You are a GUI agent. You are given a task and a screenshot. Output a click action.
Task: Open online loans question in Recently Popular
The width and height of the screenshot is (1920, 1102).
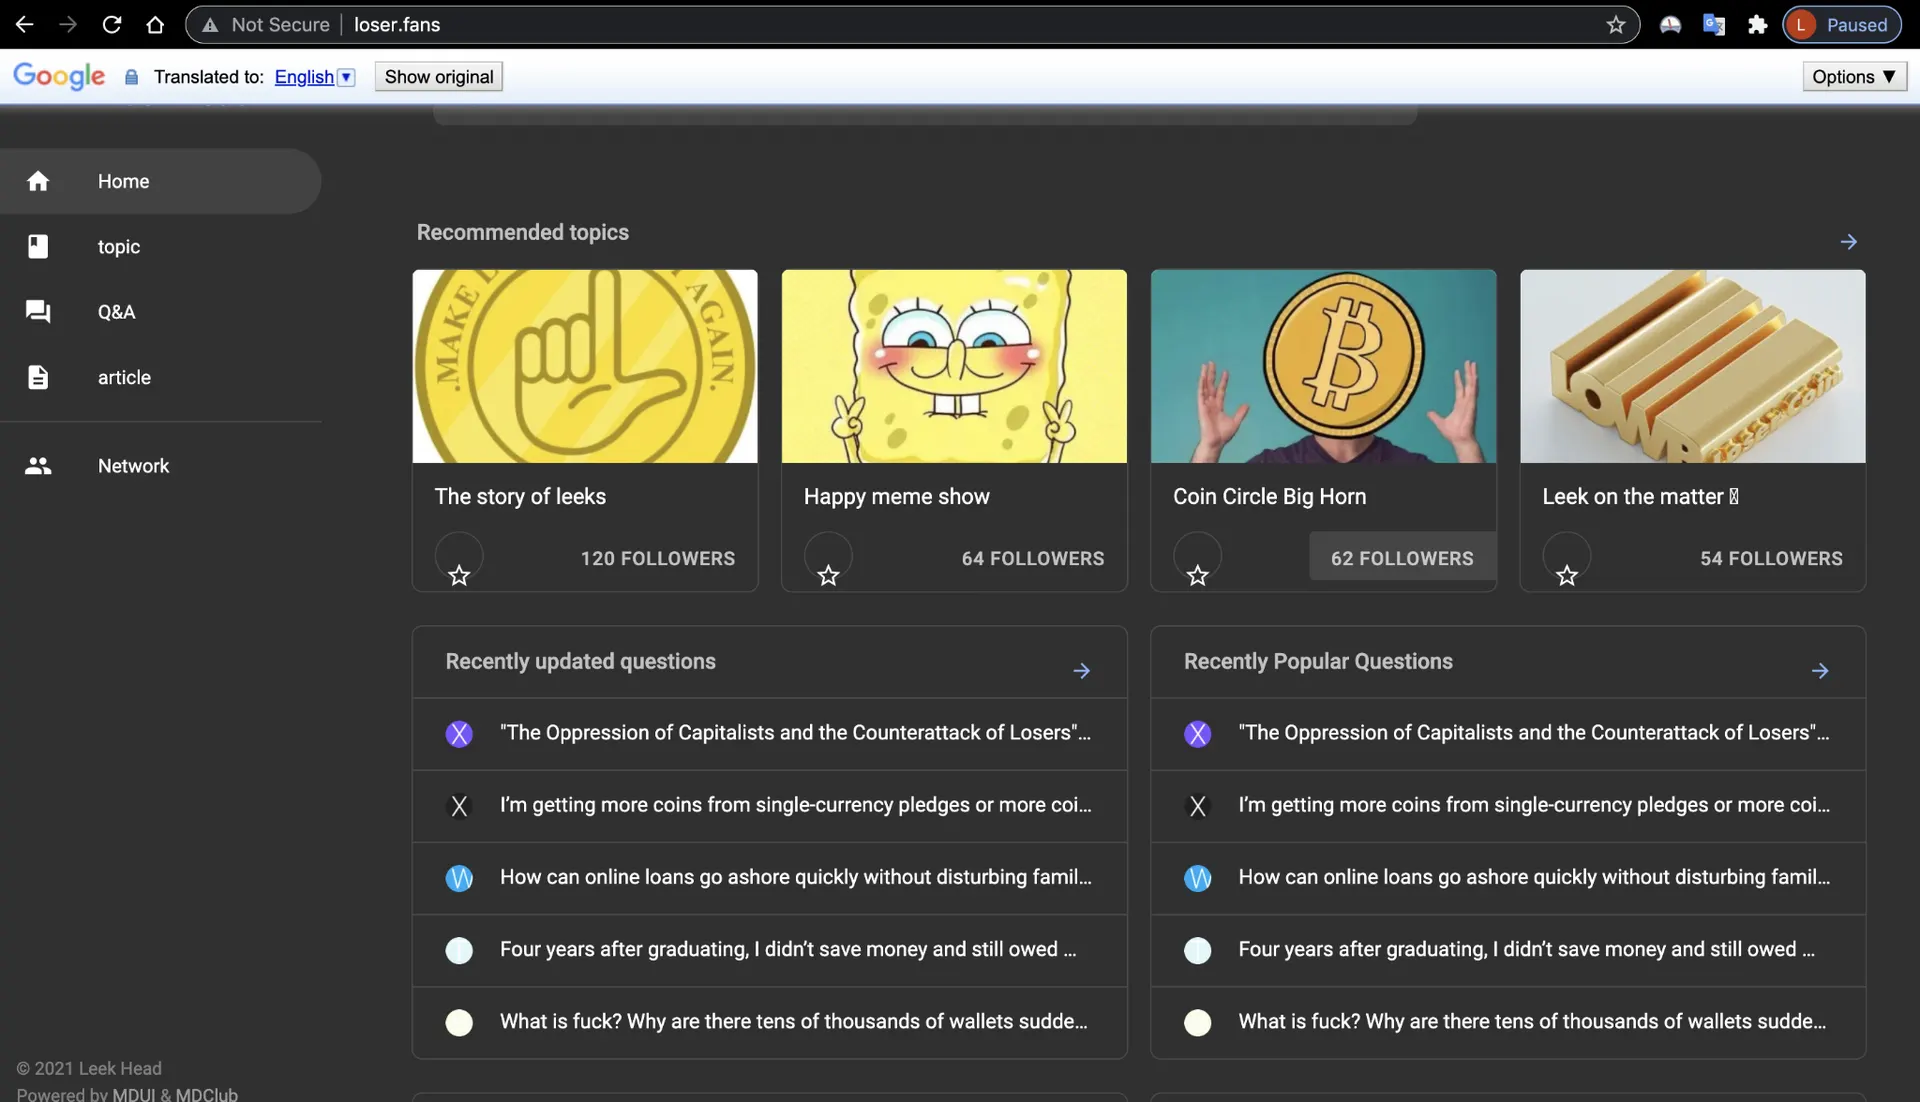point(1508,878)
